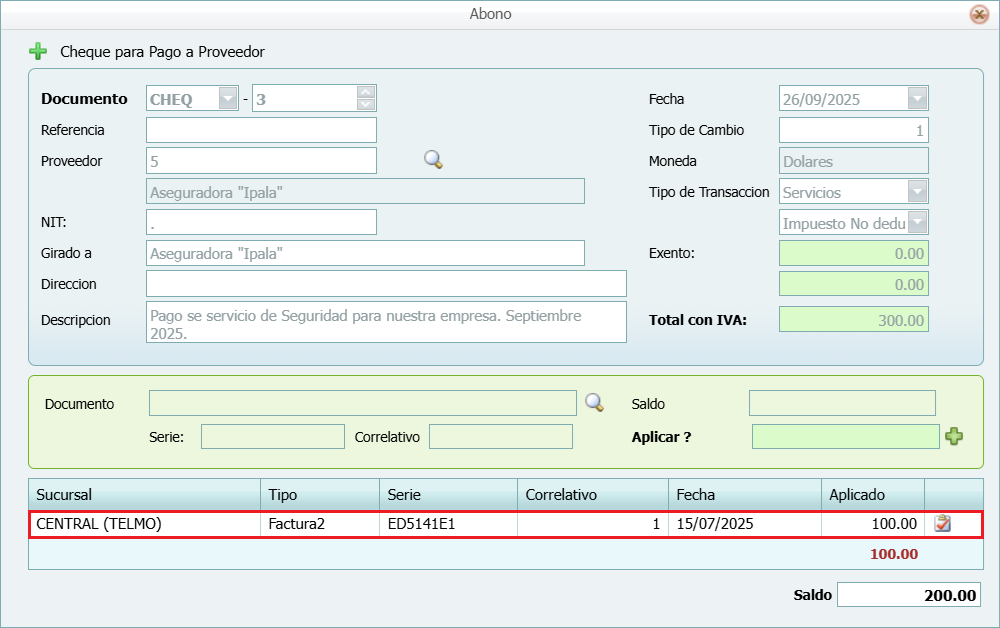The width and height of the screenshot is (1000, 628).
Task: Click the Referencia input field
Action: click(x=261, y=130)
